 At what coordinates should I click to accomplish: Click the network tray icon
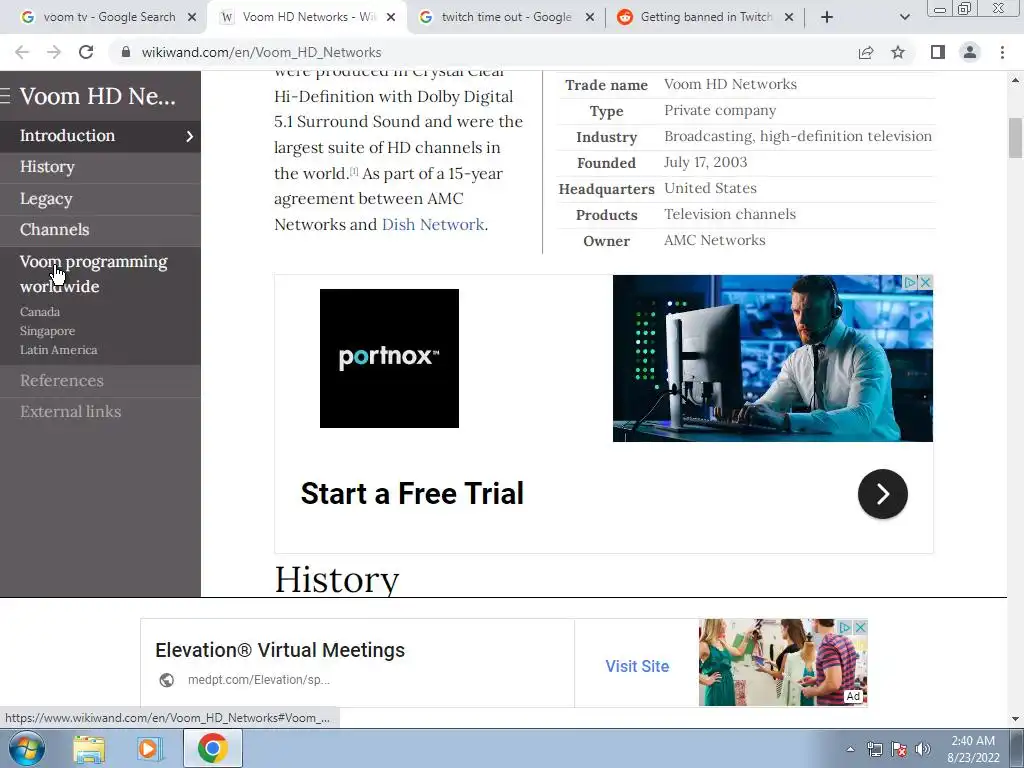tap(874, 749)
